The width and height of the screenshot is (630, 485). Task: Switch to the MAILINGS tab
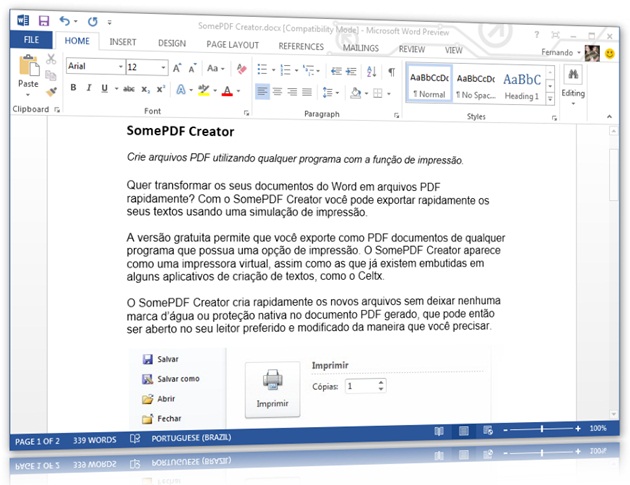(x=360, y=48)
